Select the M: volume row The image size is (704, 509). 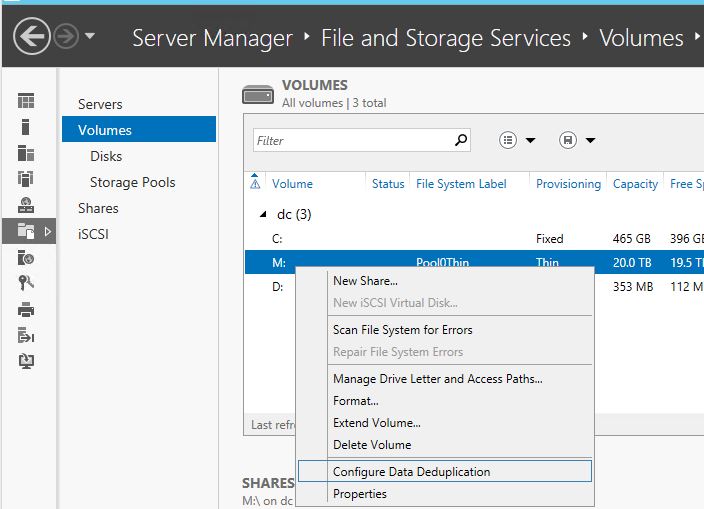[x=474, y=262]
